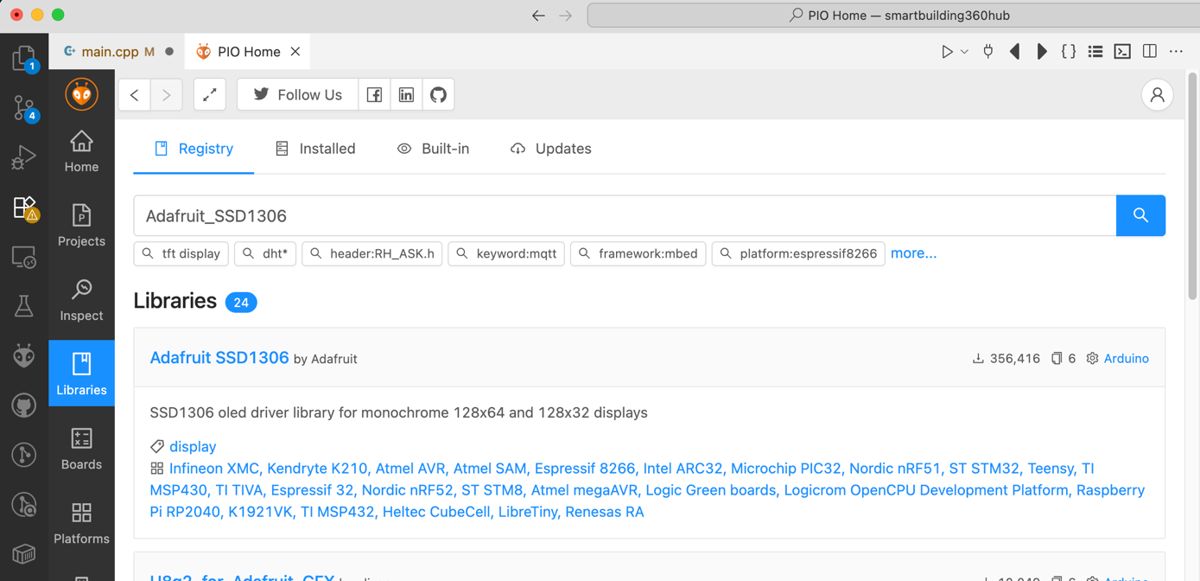Apply 'keyword:mqtt' search example
The width and height of the screenshot is (1200, 581).
coord(506,254)
